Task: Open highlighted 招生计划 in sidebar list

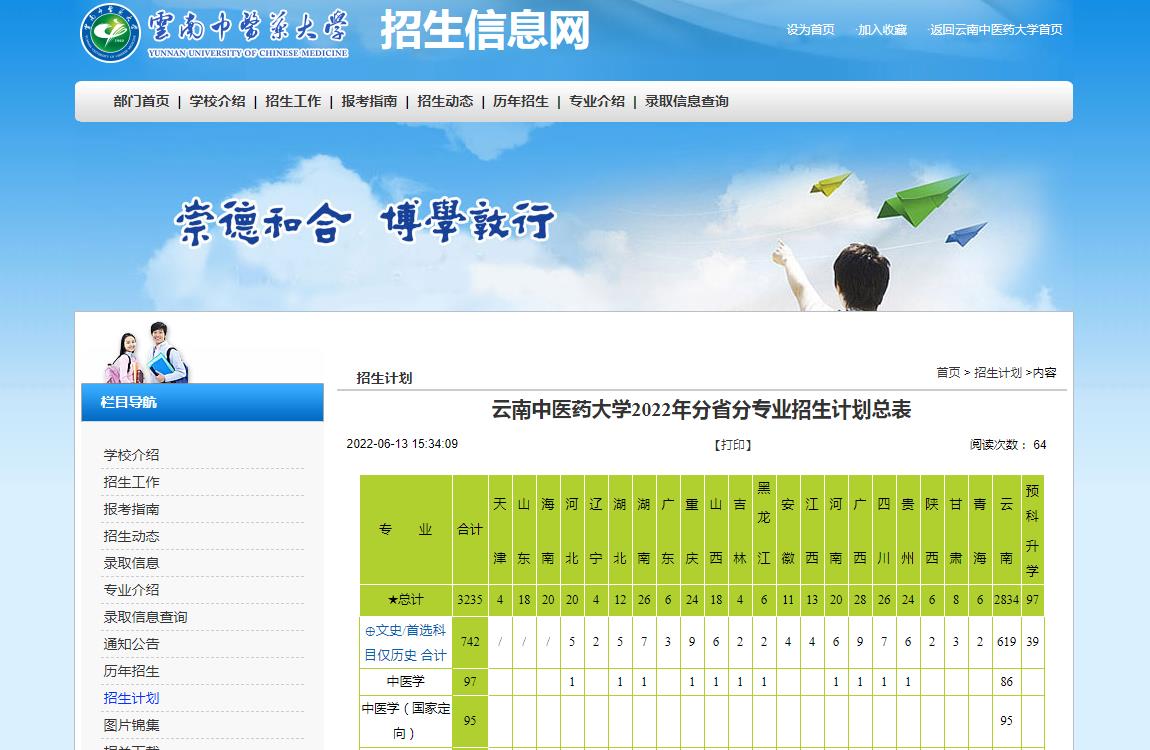Action: click(x=131, y=698)
